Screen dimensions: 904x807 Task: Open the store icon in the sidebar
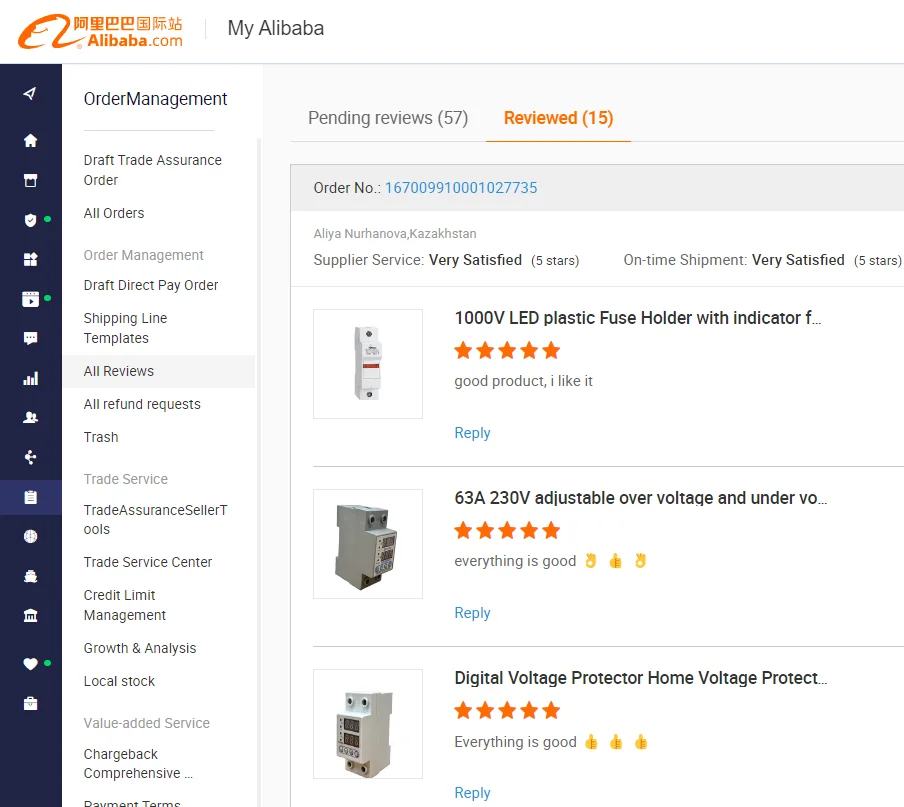click(x=30, y=181)
